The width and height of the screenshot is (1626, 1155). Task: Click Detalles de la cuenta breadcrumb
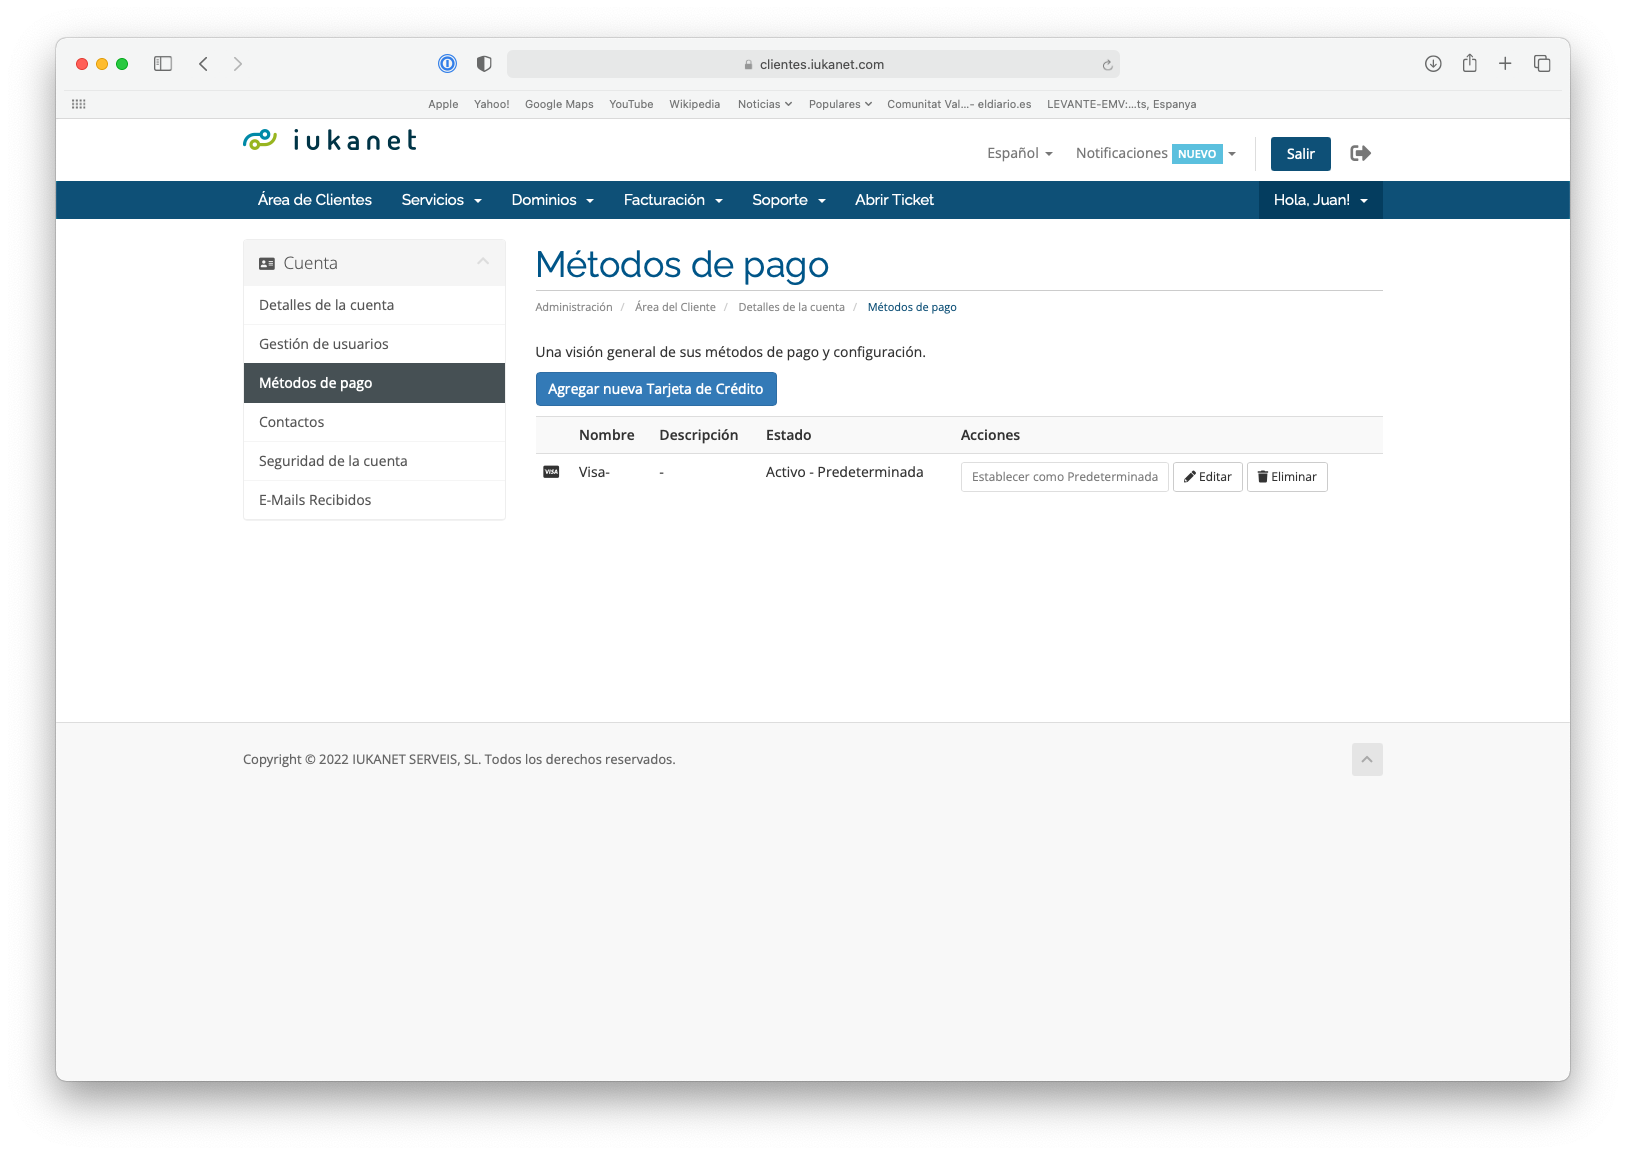791,307
